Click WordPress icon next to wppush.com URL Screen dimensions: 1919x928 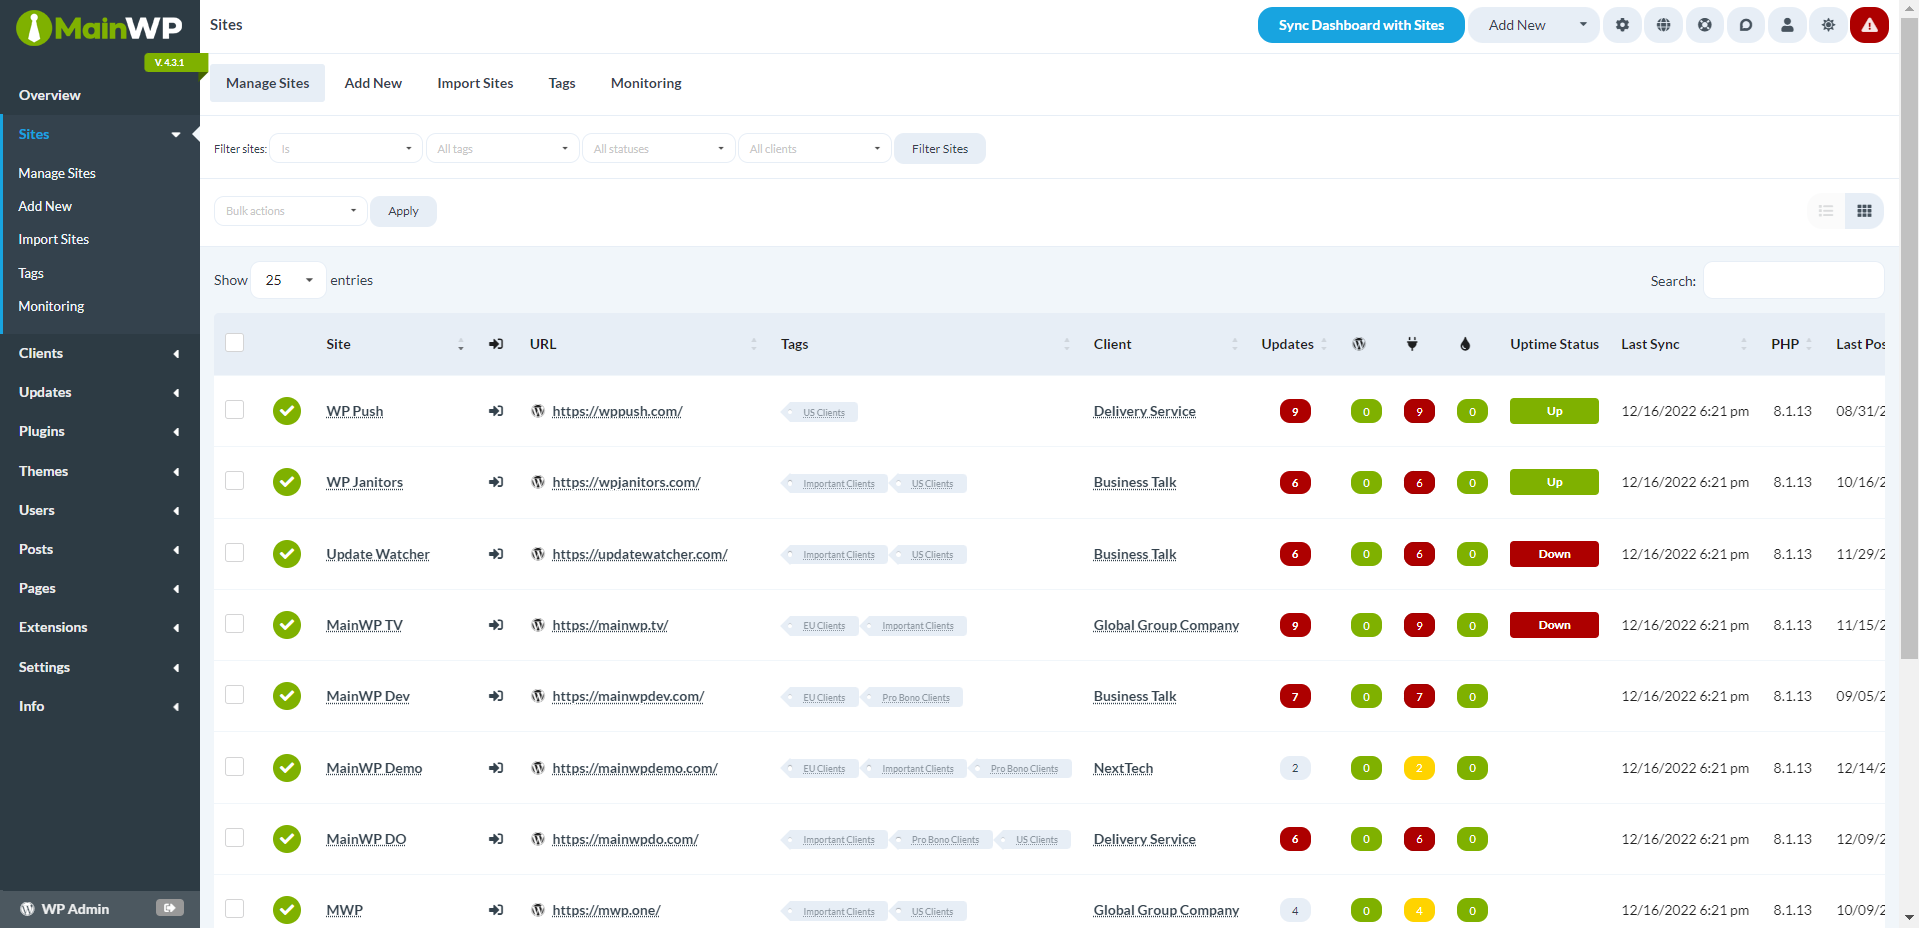click(538, 411)
